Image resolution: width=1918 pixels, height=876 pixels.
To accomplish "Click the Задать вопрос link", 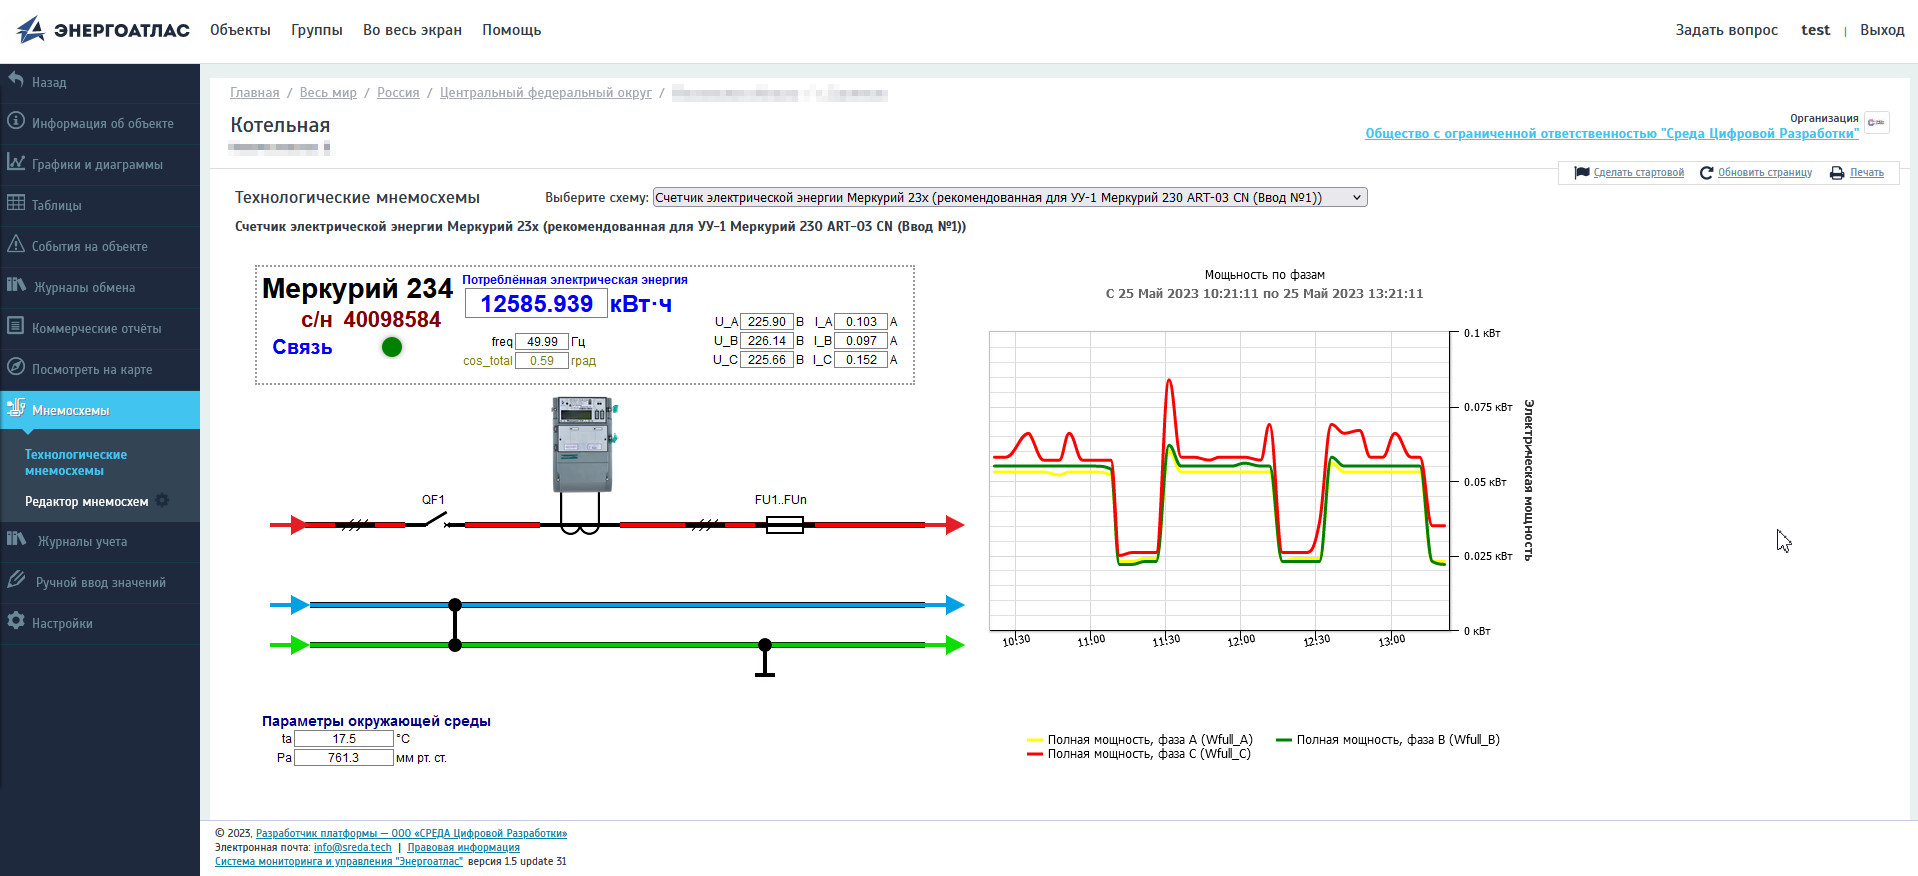I will (1726, 30).
